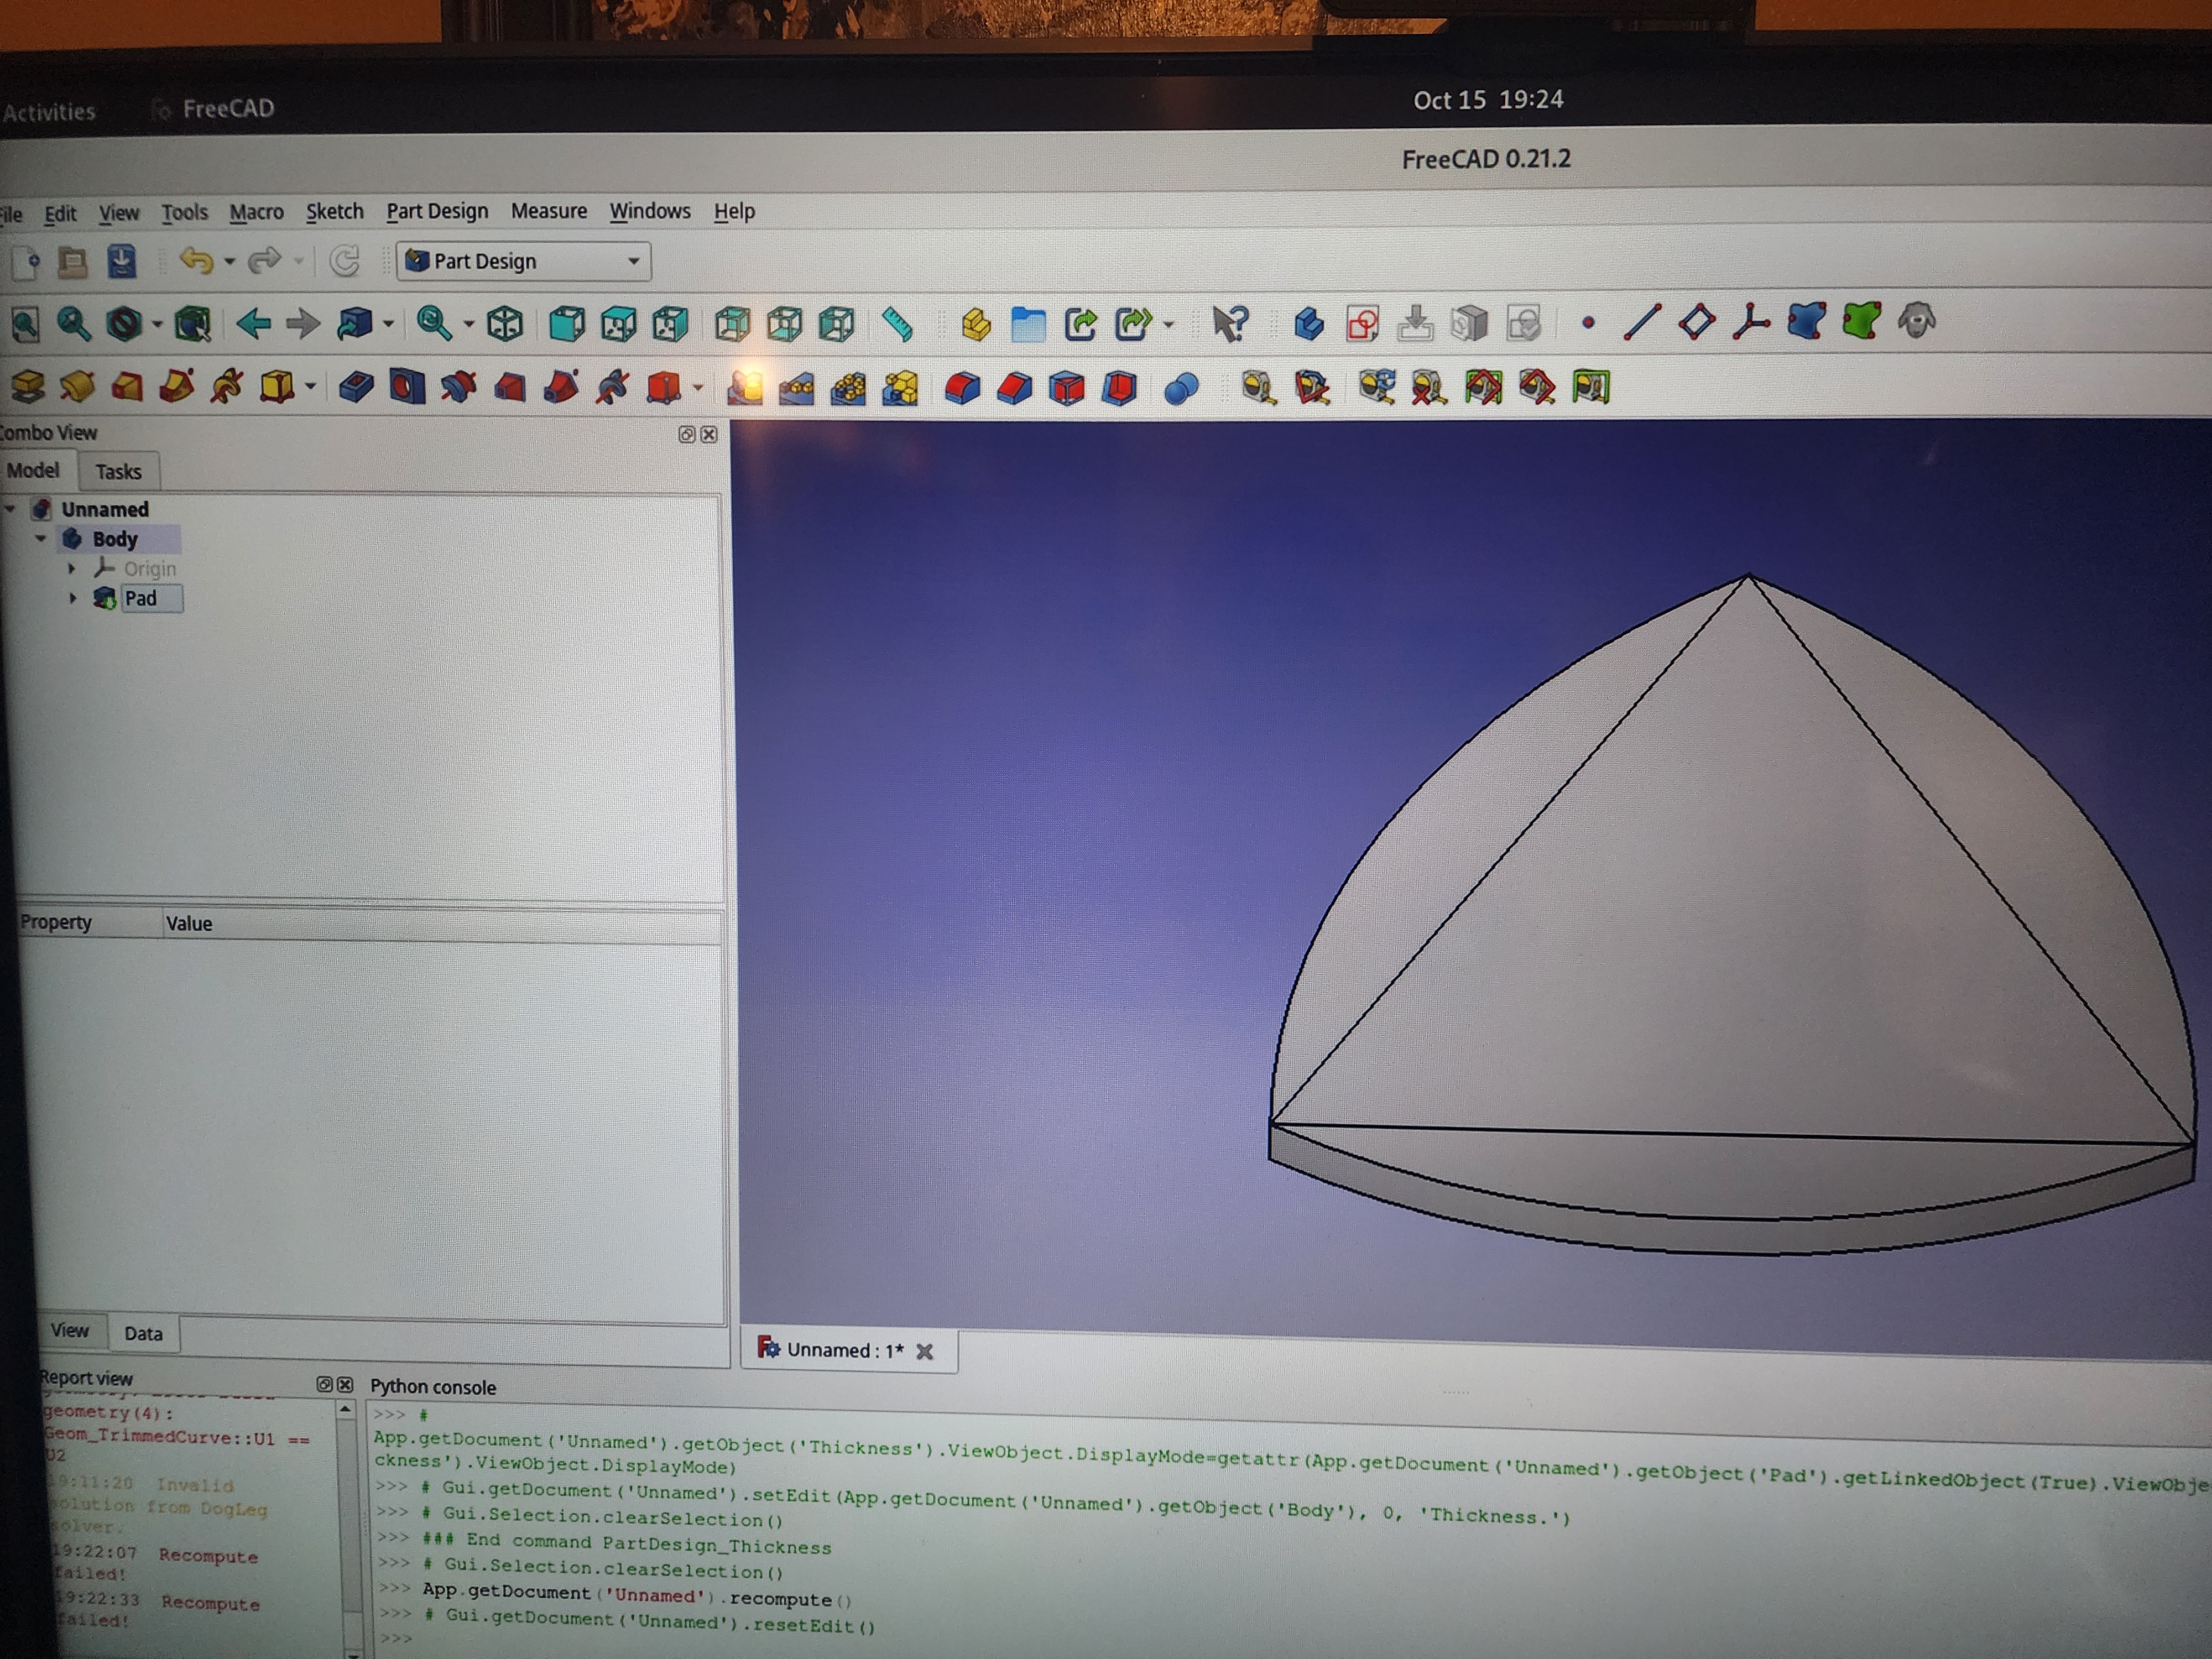Click the Property column header
The image size is (2212, 1659).
coord(89,922)
